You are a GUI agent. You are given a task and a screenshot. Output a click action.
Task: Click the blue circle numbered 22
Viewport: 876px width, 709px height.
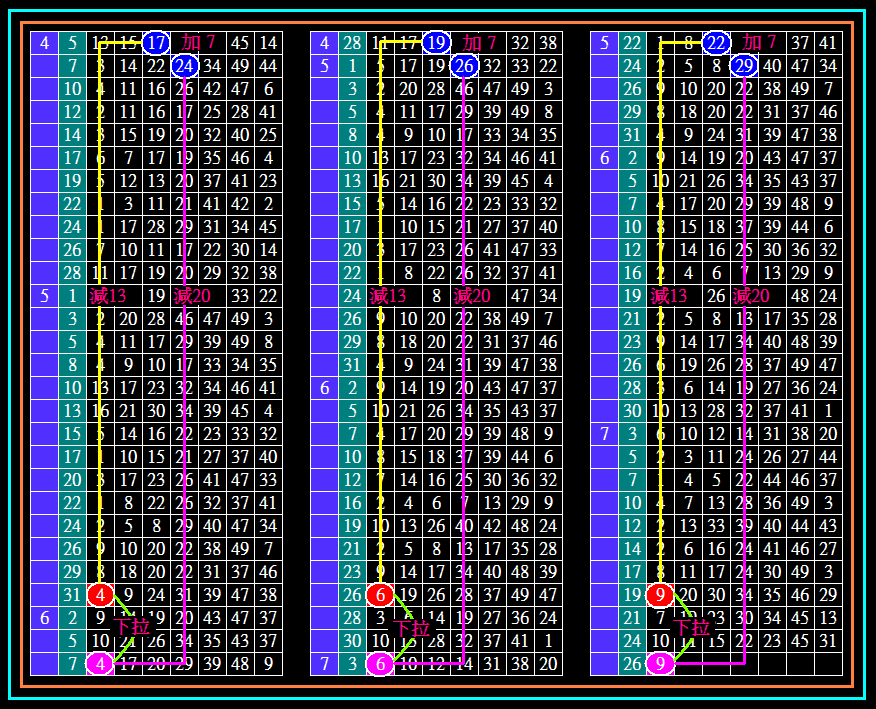coord(715,43)
